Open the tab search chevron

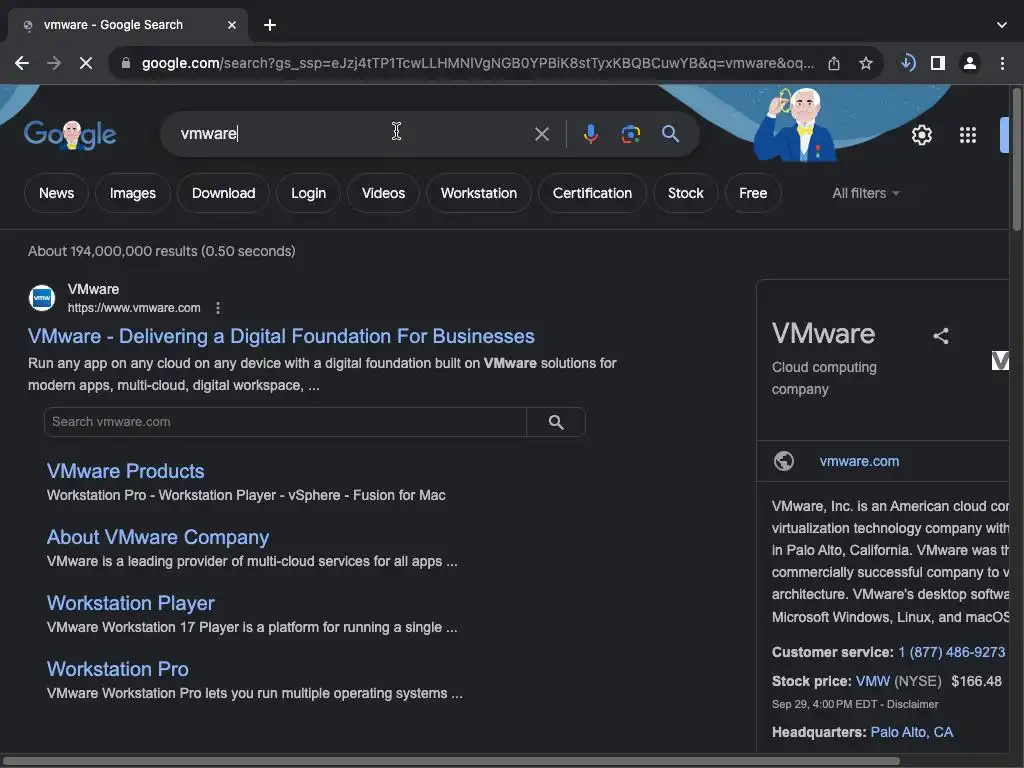1002,25
